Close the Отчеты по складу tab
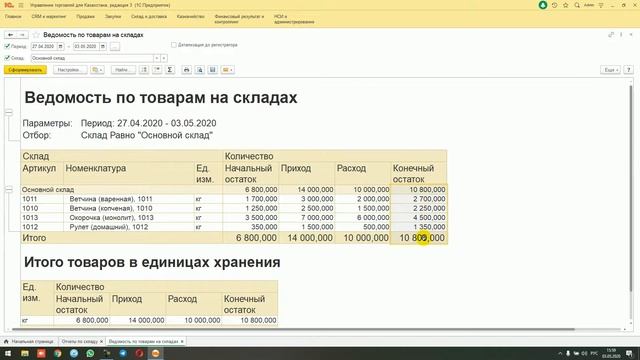 pyautogui.click(x=102, y=341)
